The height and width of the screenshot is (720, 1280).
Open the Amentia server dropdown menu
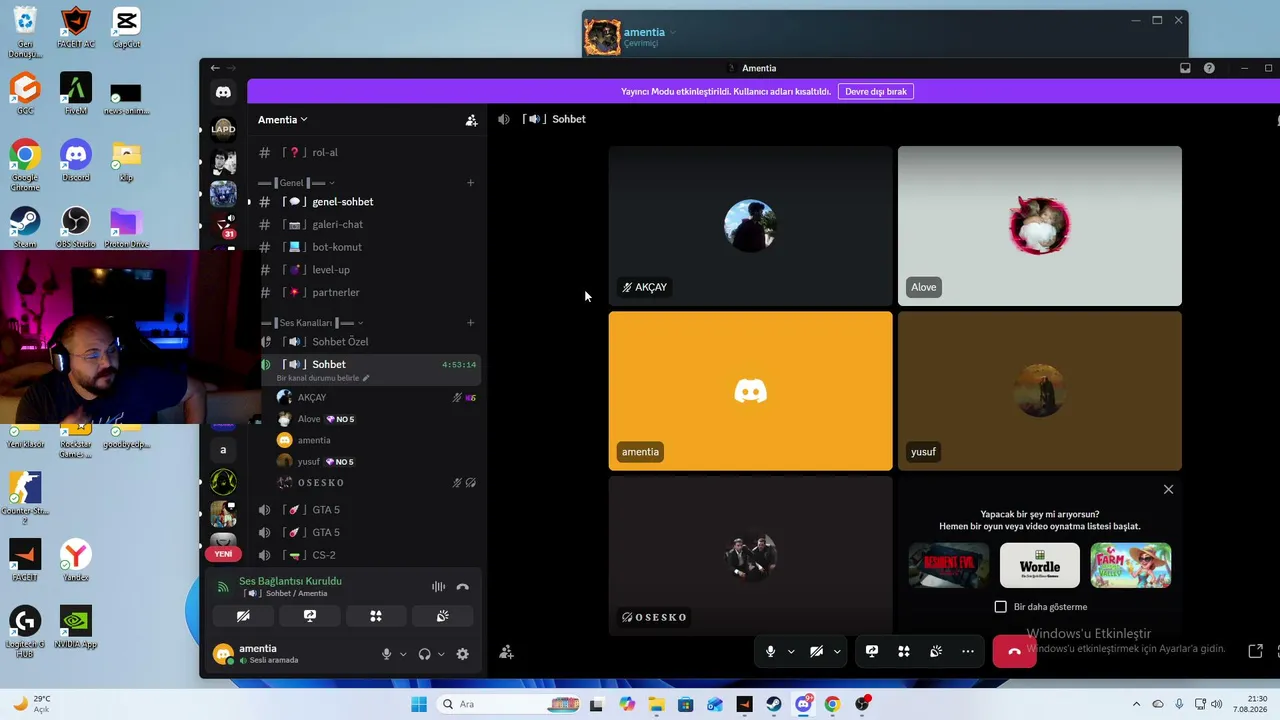tap(283, 120)
